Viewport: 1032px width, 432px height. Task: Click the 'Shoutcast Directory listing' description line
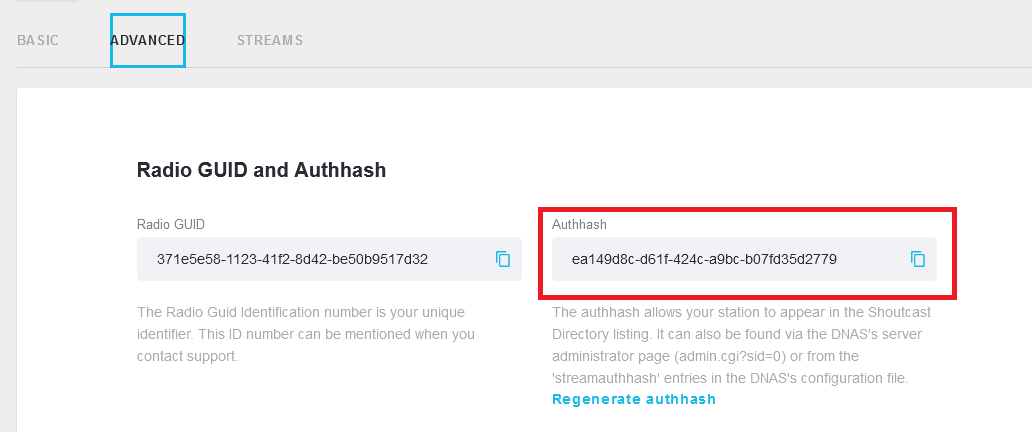click(x=740, y=334)
